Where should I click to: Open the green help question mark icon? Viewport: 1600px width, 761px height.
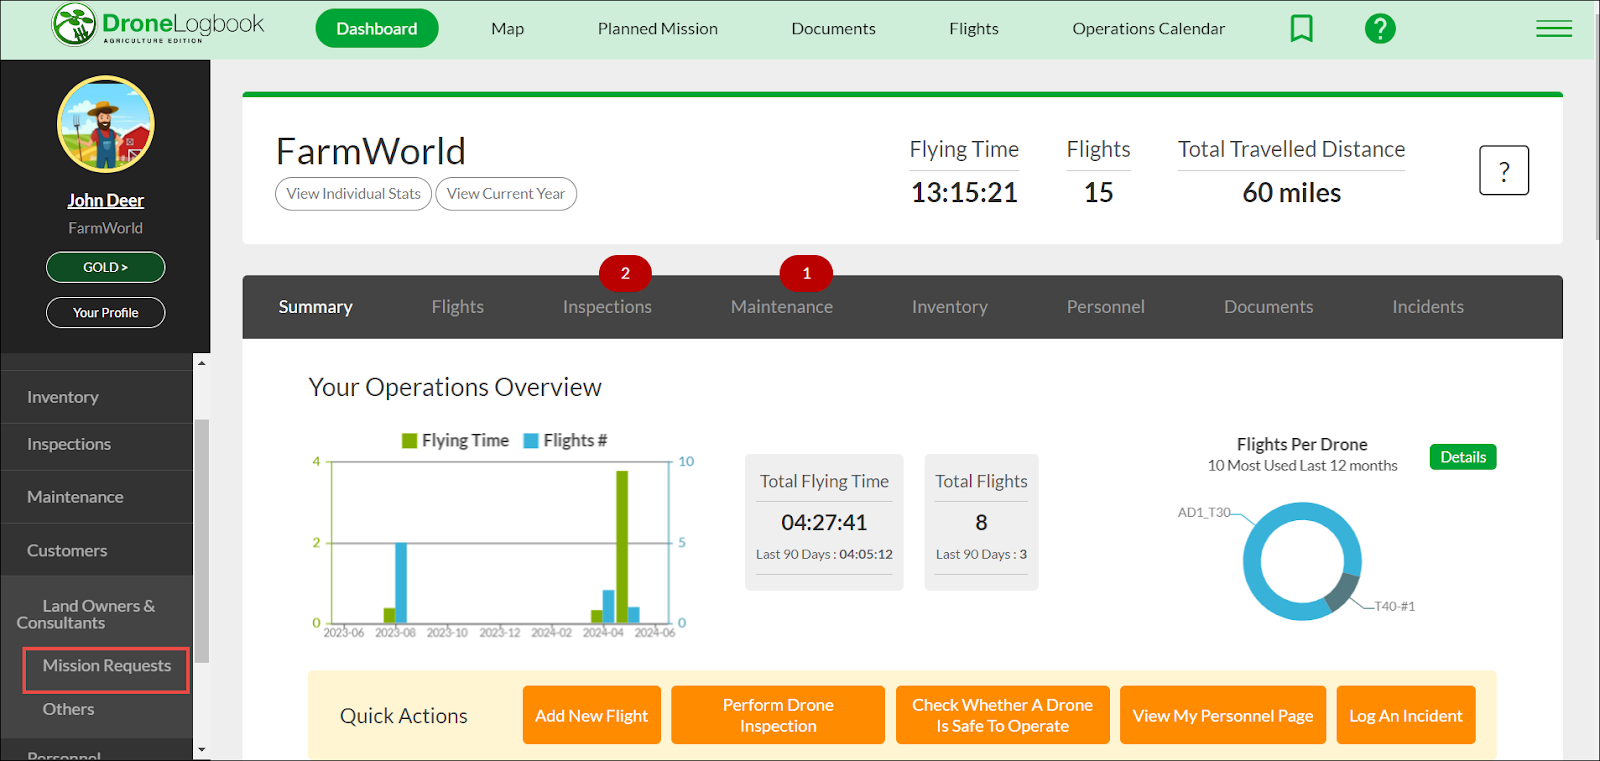pyautogui.click(x=1380, y=28)
